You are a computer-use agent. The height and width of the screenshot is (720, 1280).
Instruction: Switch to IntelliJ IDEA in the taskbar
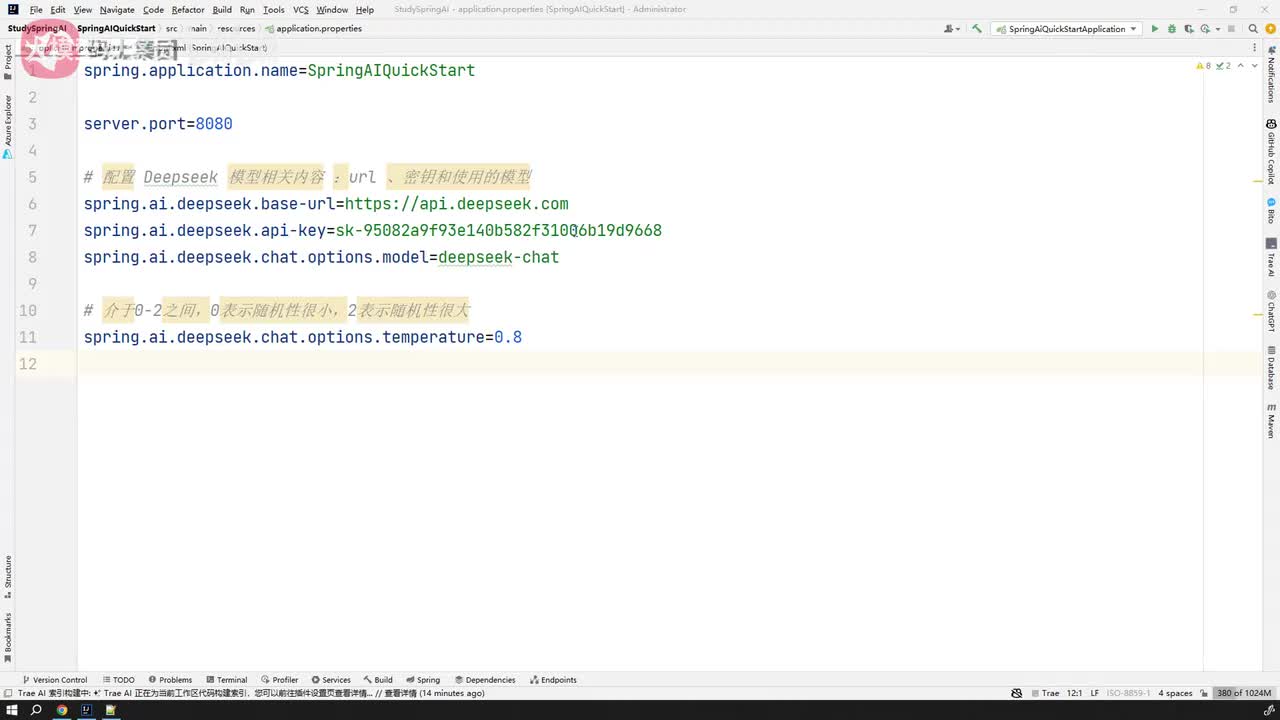click(x=86, y=710)
